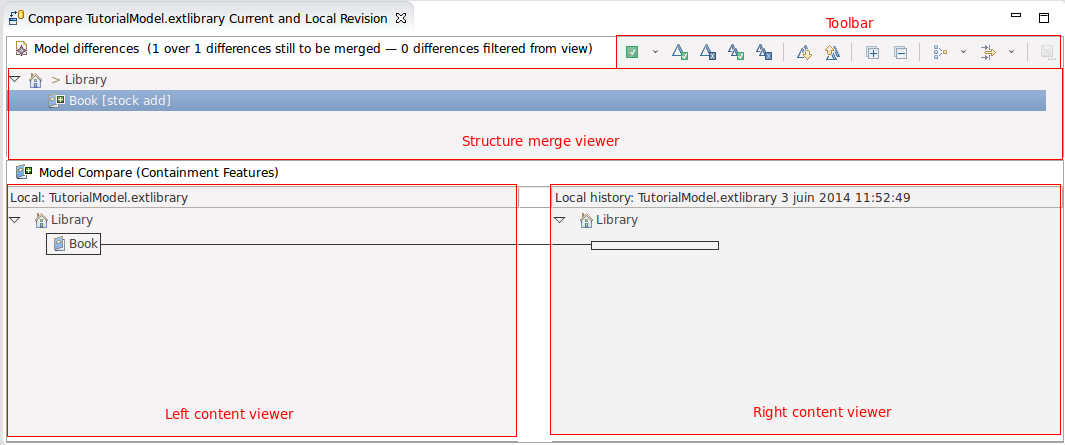Viewport: 1065px width, 445px height.
Task: Open the Groups dropdown menu
Action: 963,52
